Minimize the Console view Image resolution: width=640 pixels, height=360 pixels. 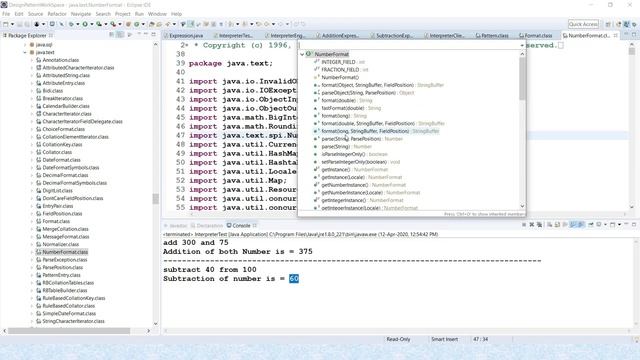(x=626, y=224)
